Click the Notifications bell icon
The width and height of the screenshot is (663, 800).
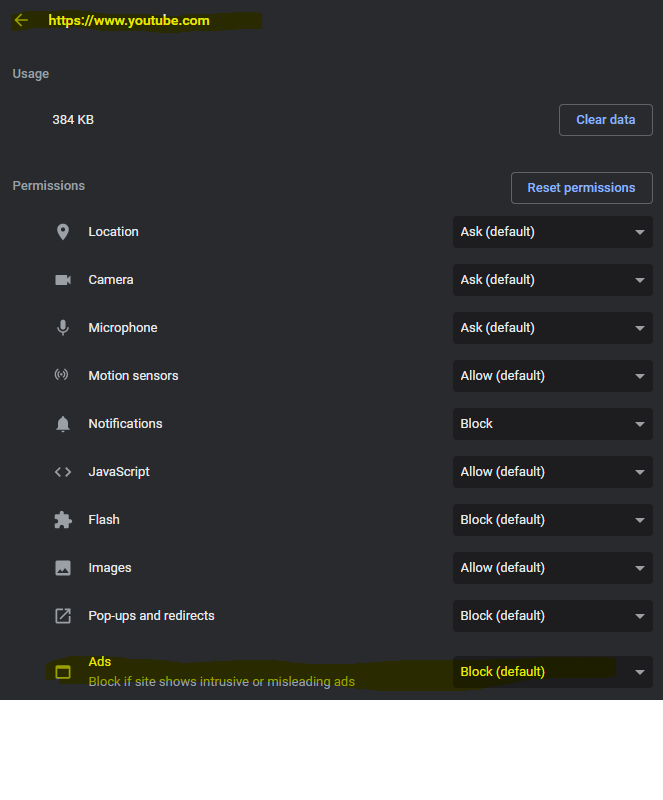pyautogui.click(x=63, y=423)
